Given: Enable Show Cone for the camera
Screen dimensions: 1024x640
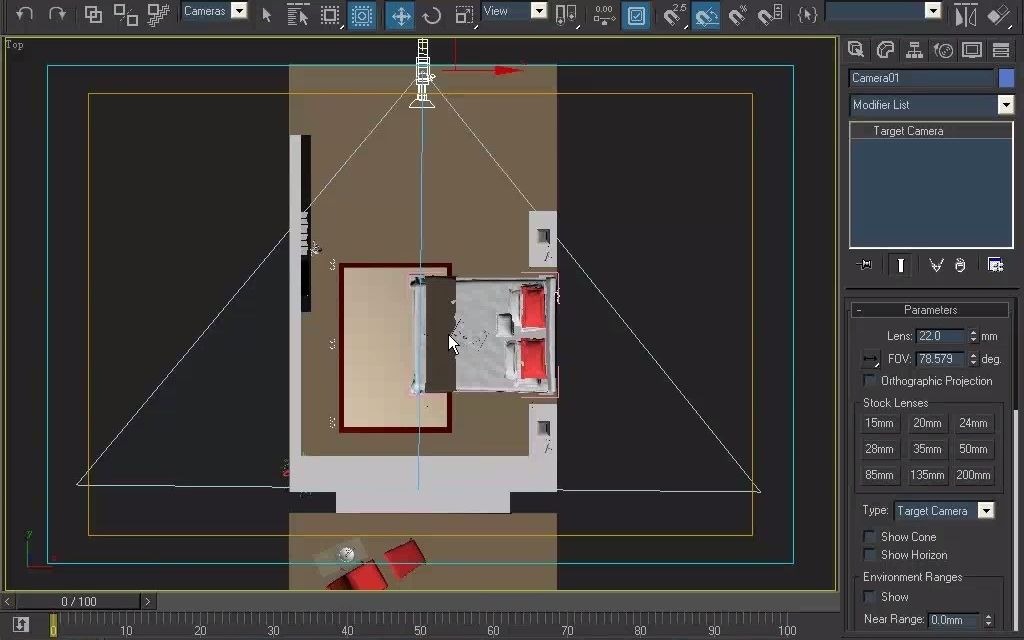Looking at the screenshot, I should [x=869, y=536].
